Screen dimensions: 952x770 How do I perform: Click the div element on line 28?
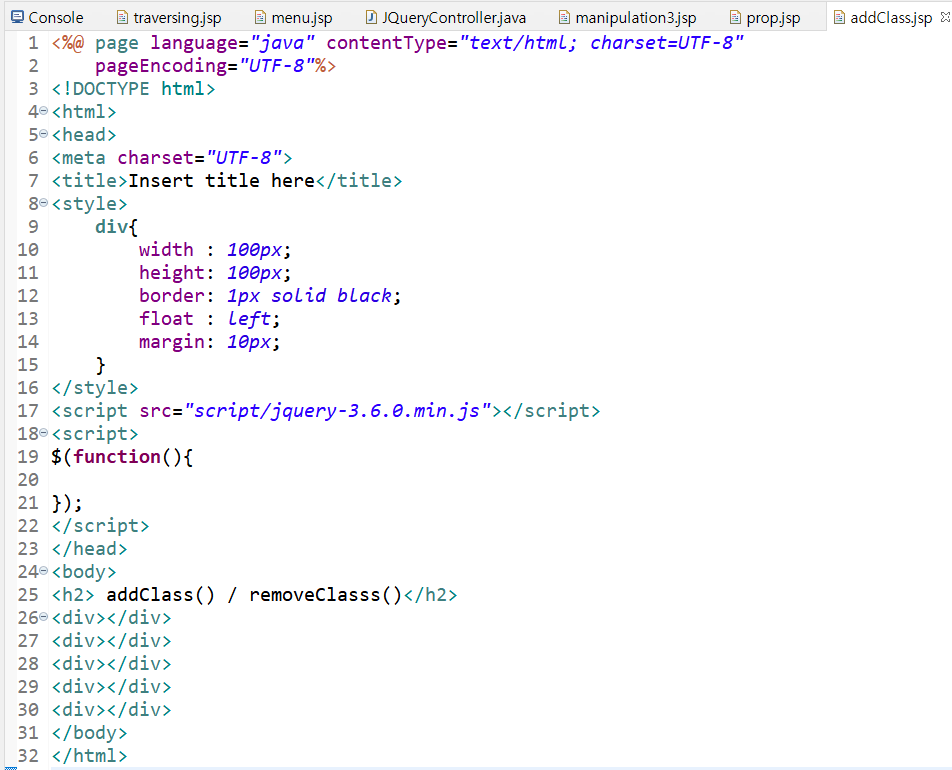112,664
